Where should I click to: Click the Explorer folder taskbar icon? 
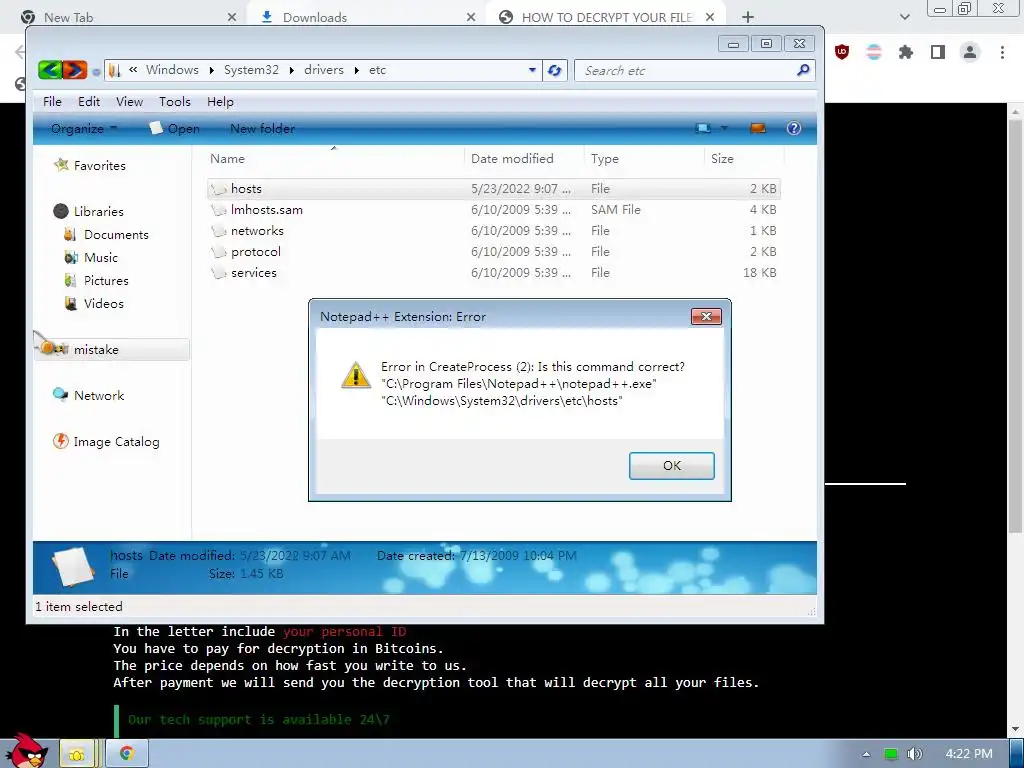[77, 754]
